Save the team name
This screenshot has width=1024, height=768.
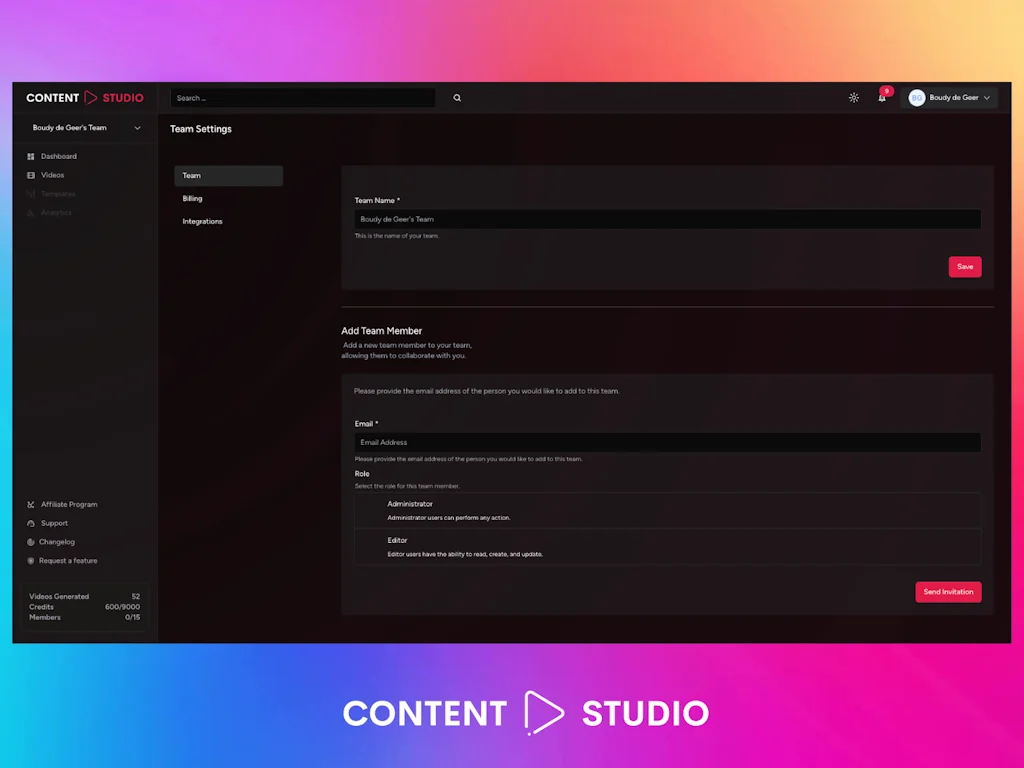coord(964,267)
